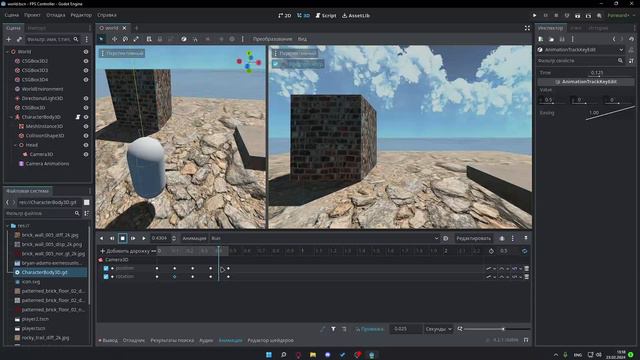Screen dimensions: 640x360
Task: Open the Вывод bottom panel
Action: coord(108,340)
